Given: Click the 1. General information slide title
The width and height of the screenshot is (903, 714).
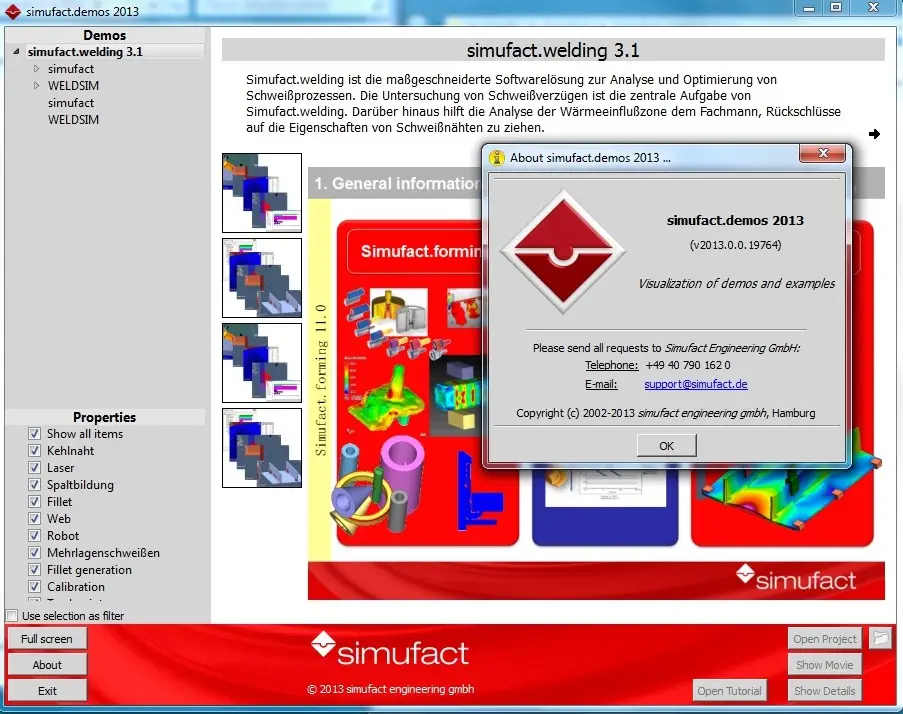Looking at the screenshot, I should coord(397,184).
